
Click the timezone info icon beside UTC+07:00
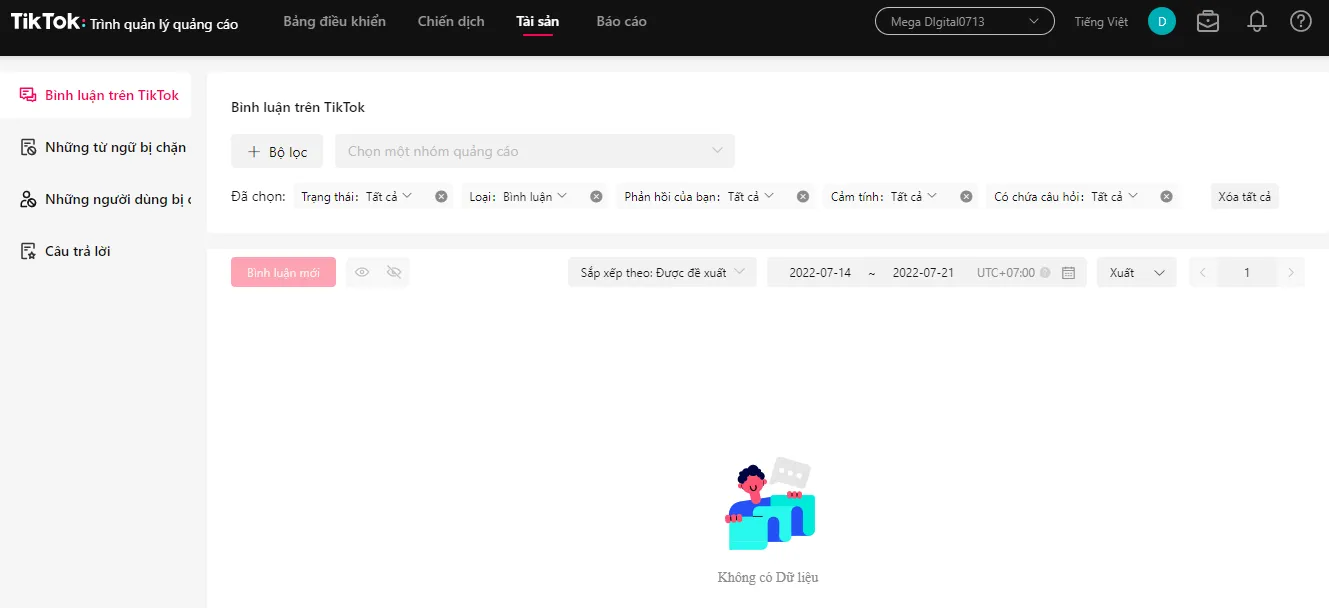point(1045,273)
